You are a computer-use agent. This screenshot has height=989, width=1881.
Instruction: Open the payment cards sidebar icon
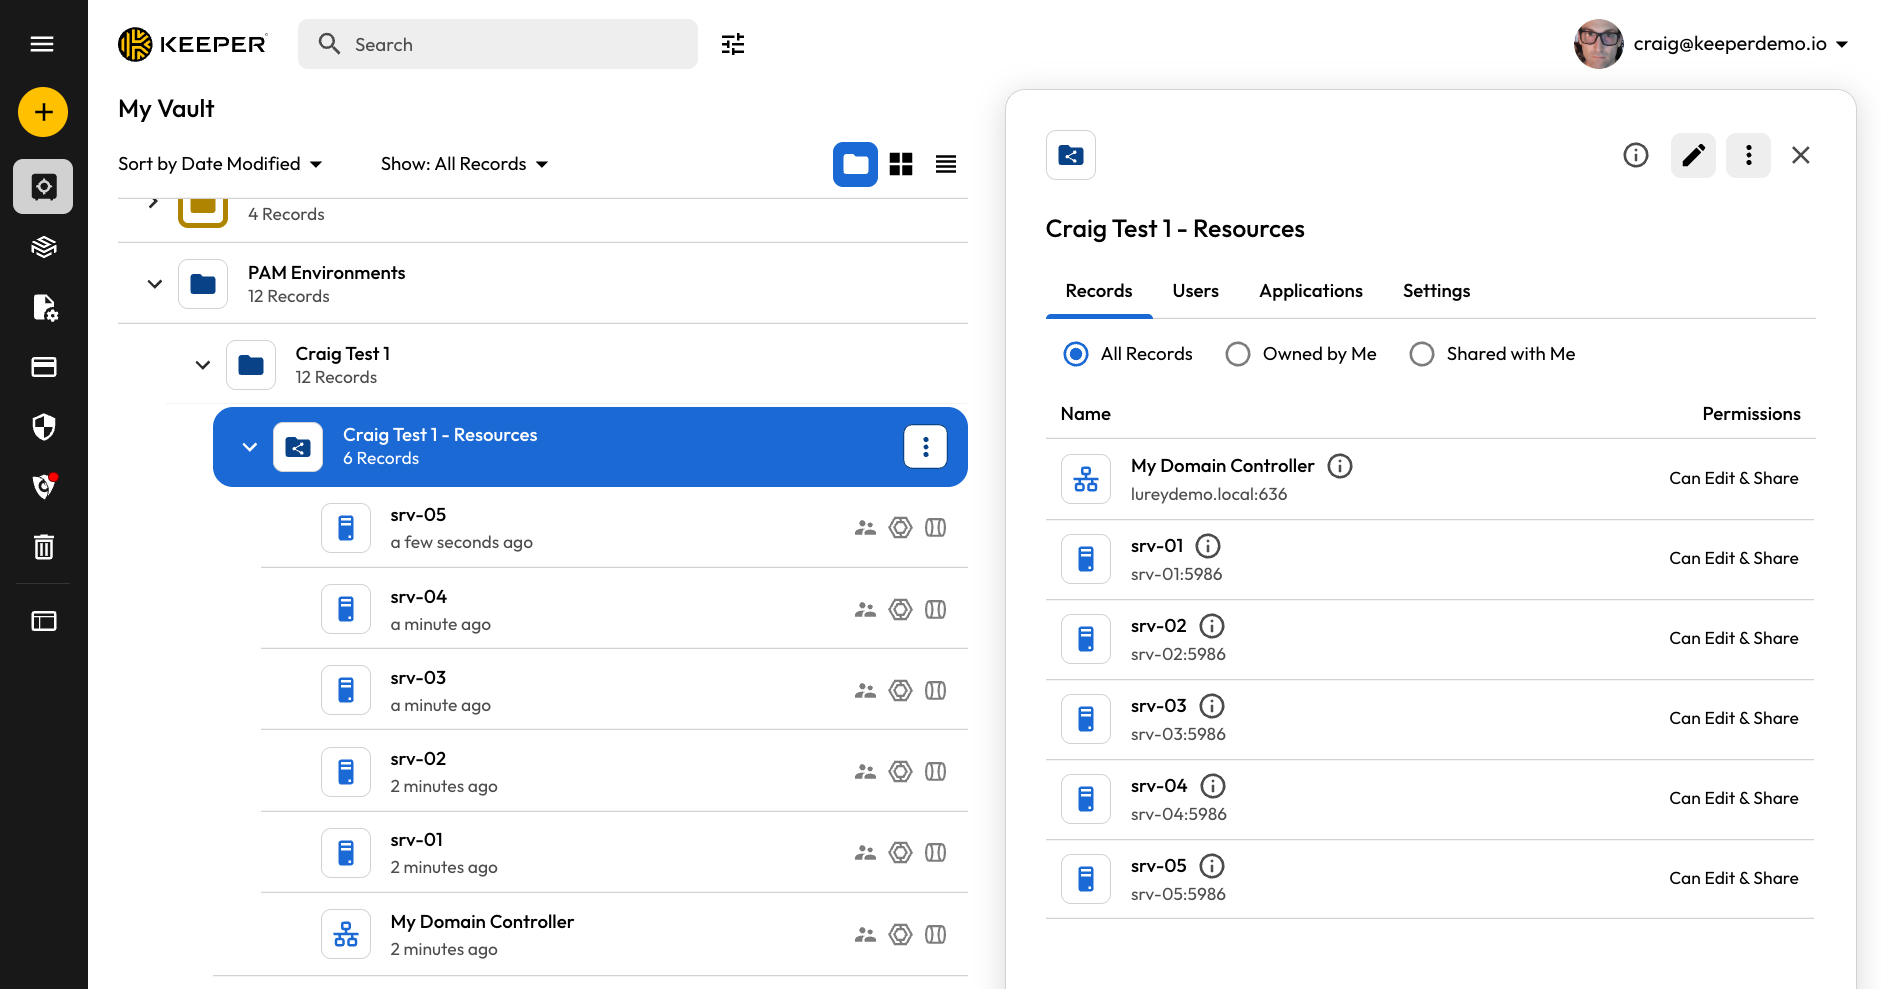click(43, 367)
